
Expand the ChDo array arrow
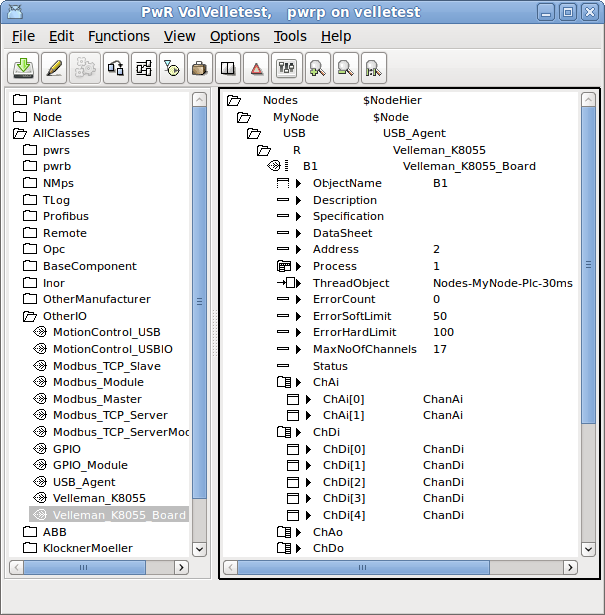click(x=298, y=548)
